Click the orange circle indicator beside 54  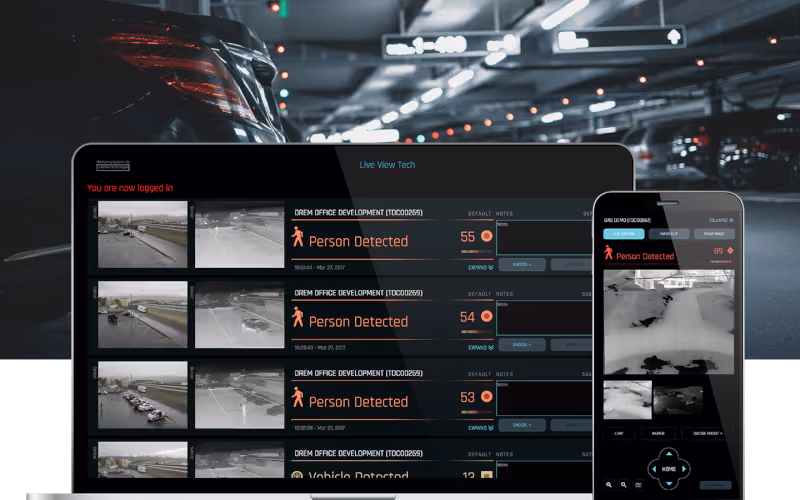click(x=487, y=316)
